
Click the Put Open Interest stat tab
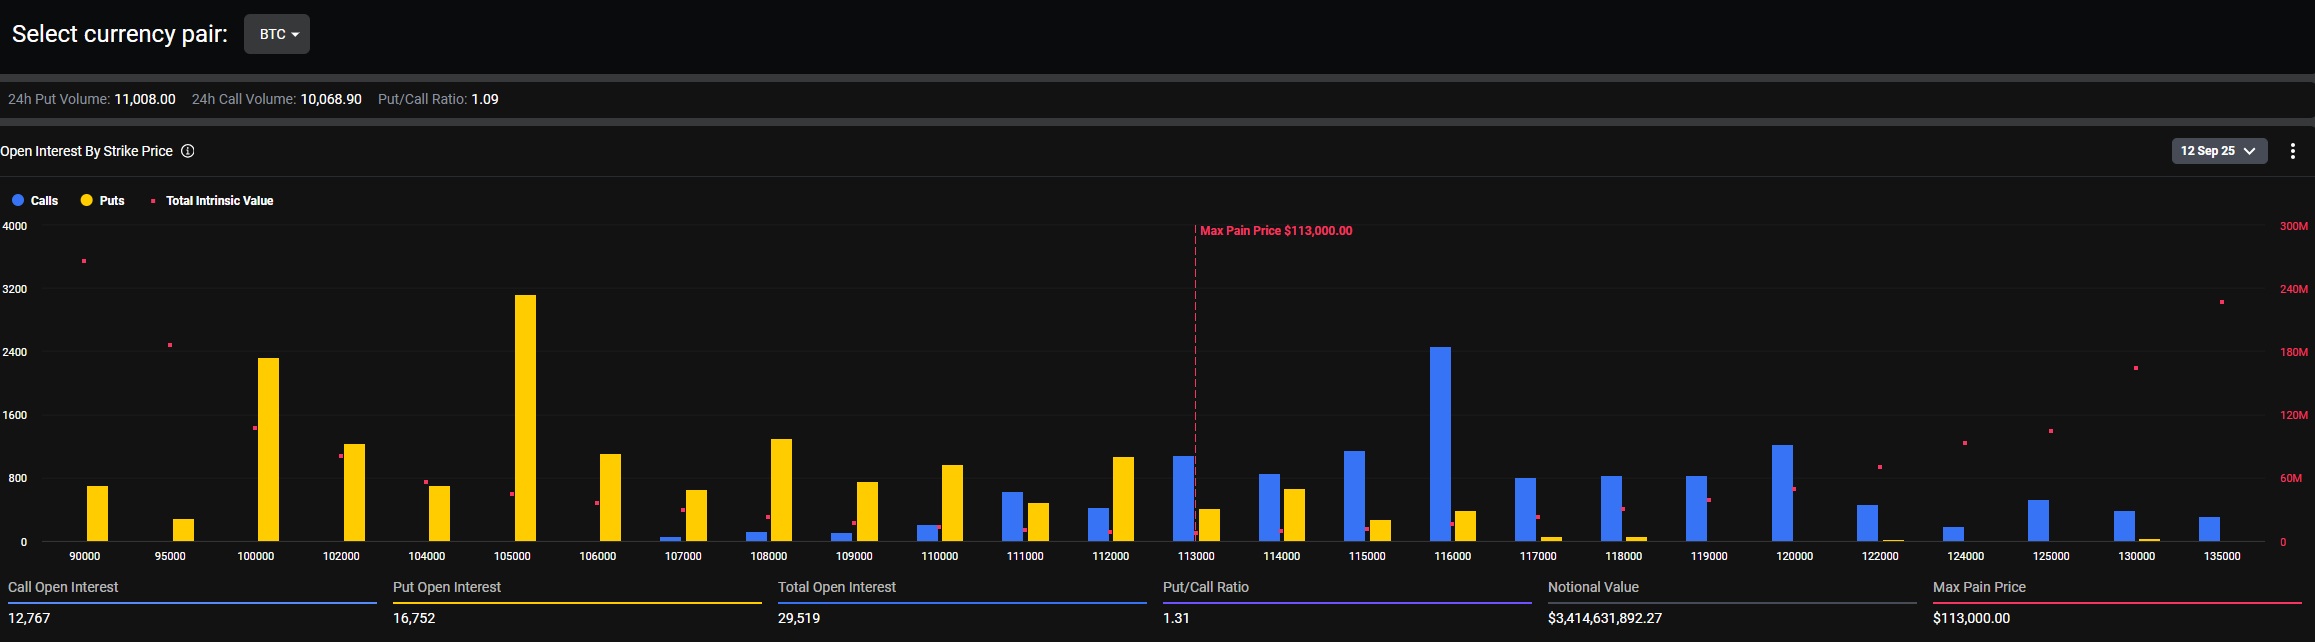pyautogui.click(x=447, y=587)
